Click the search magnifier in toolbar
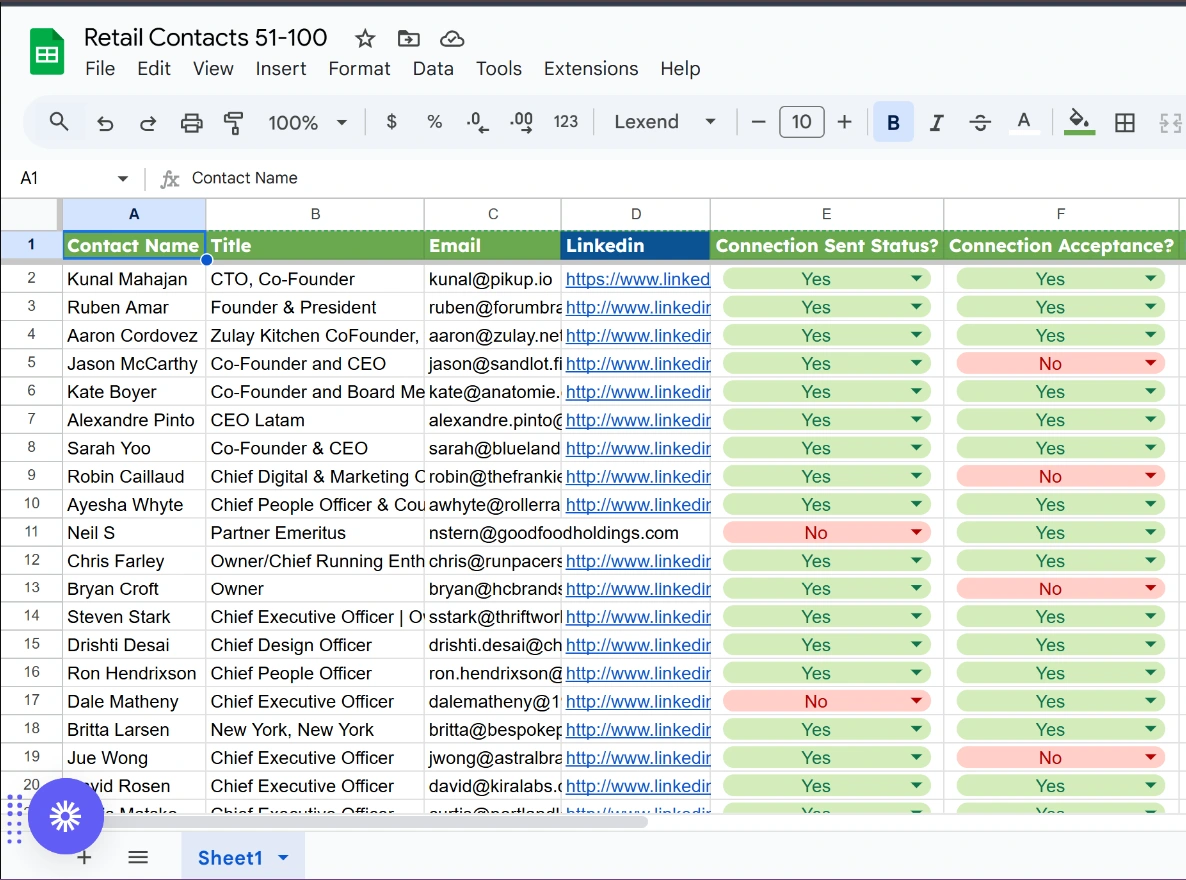This screenshot has height=880, width=1186. (59, 122)
